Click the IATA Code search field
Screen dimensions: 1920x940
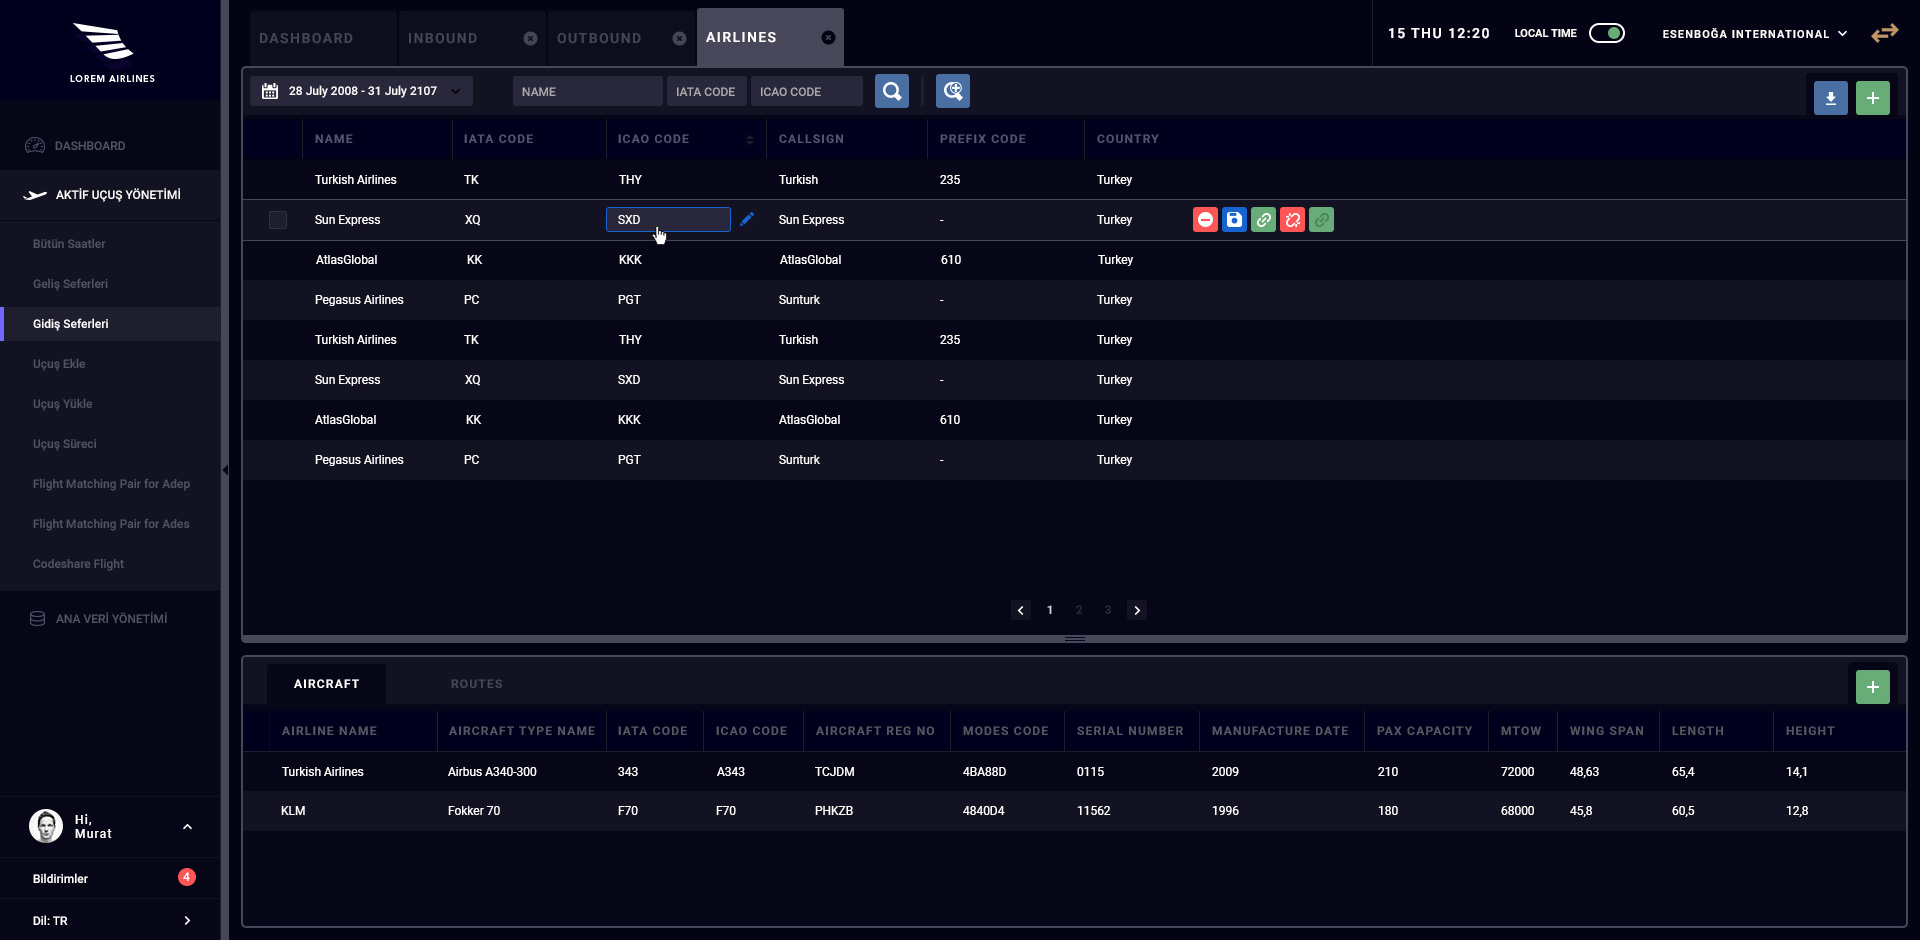[707, 91]
